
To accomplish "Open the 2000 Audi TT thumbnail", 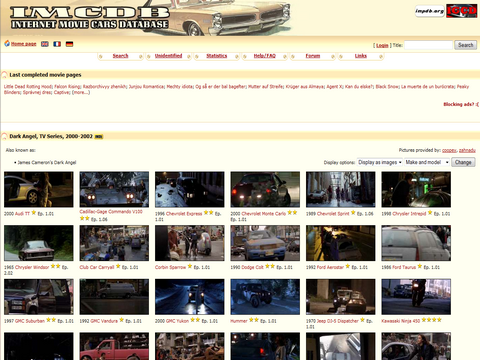I will point(39,189).
